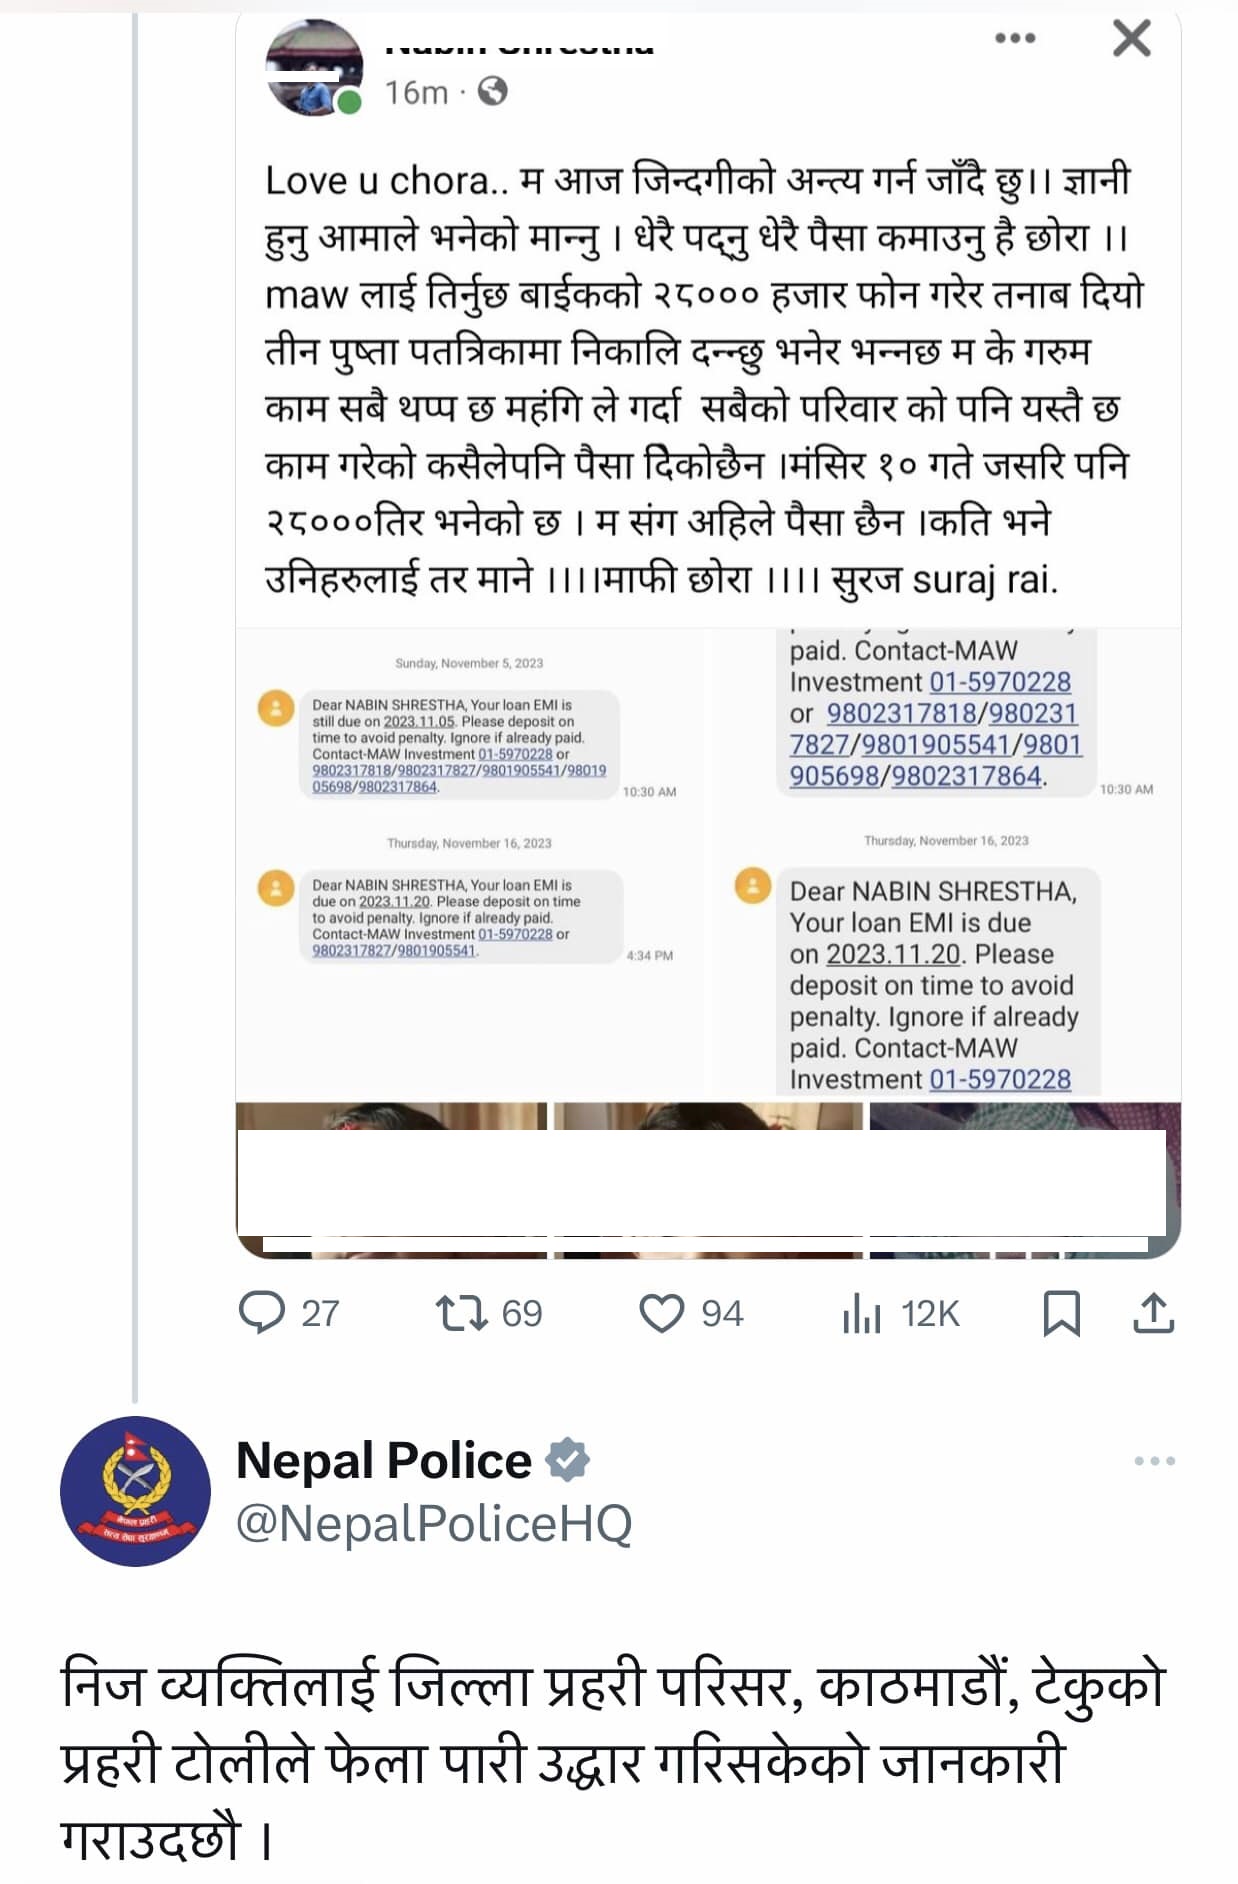Click the Nepal Police display name
This screenshot has height=1884, width=1238.
point(384,1460)
